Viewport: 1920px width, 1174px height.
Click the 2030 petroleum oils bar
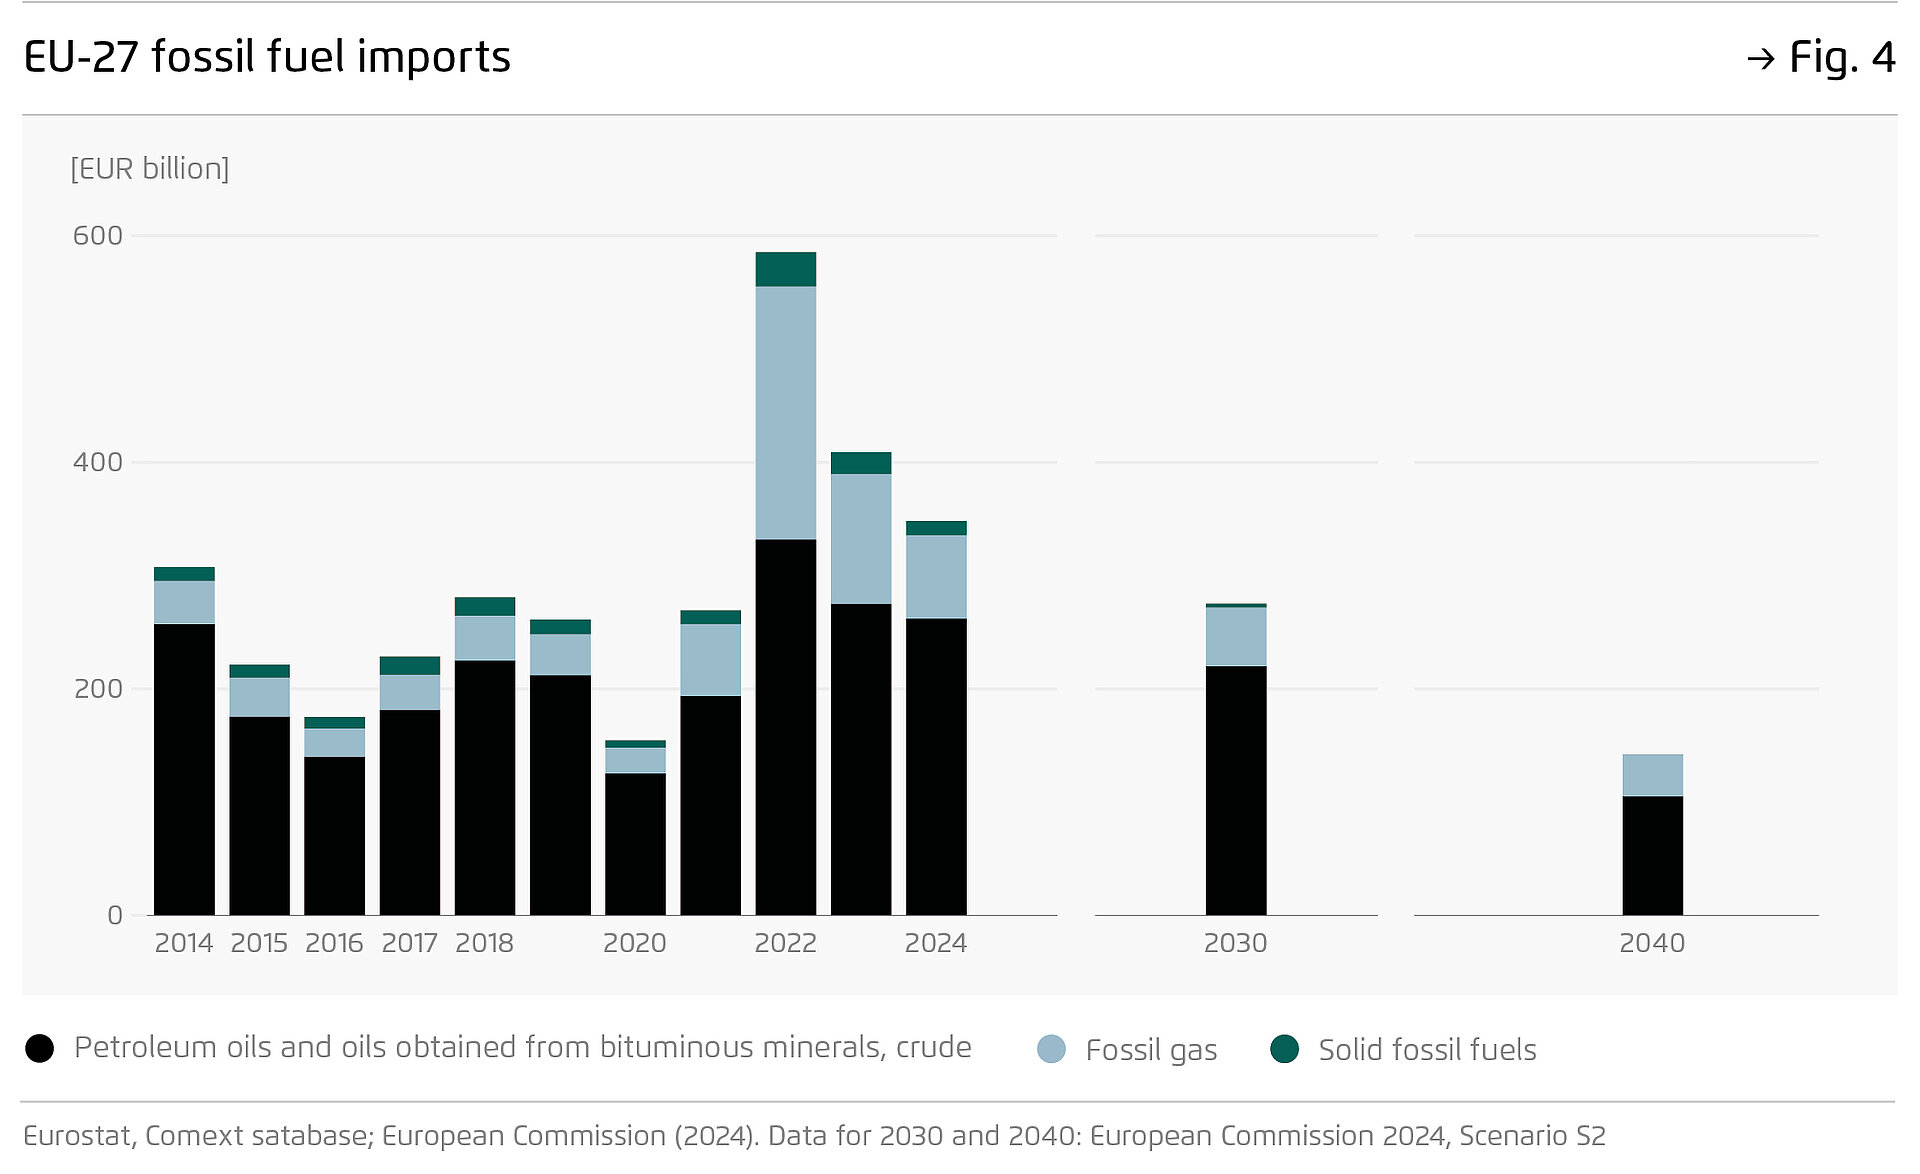(x=1235, y=790)
